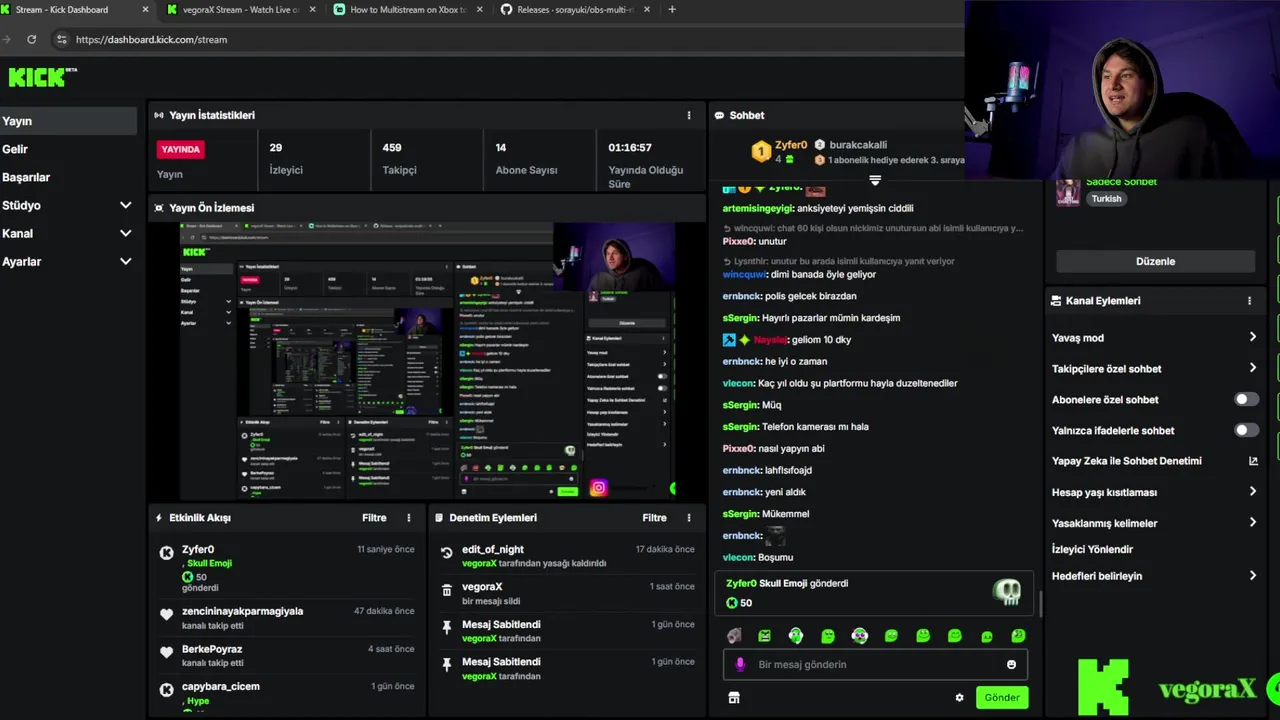Screen dimensions: 1280x720
Task: Open external link icon for Yapay Zeka Sohbet Denetimi
Action: (x=1253, y=461)
